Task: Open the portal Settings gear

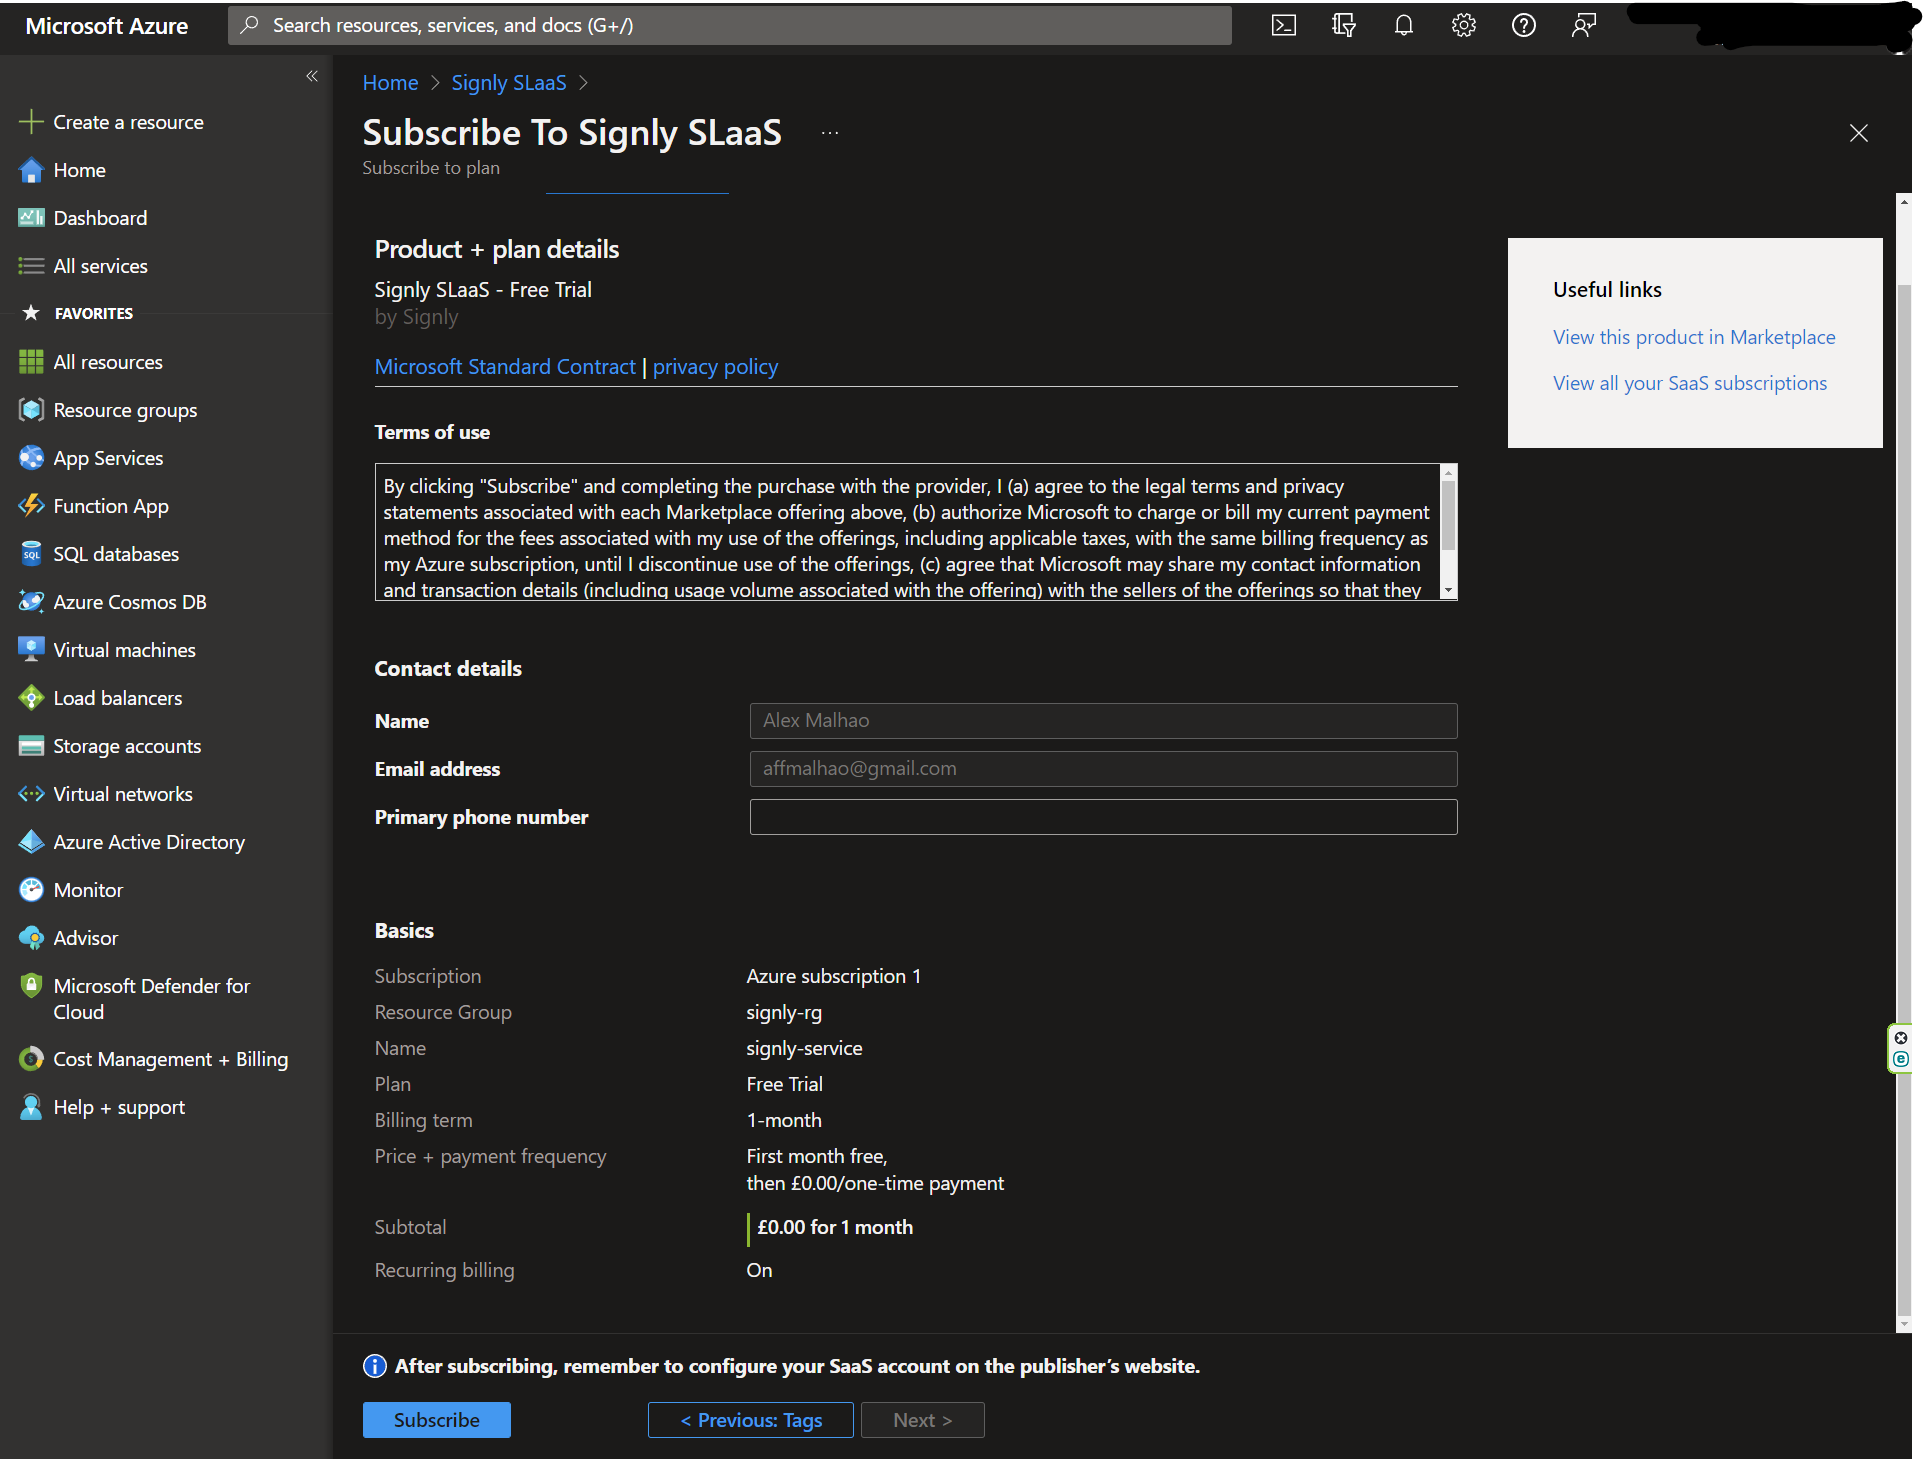Action: point(1464,26)
